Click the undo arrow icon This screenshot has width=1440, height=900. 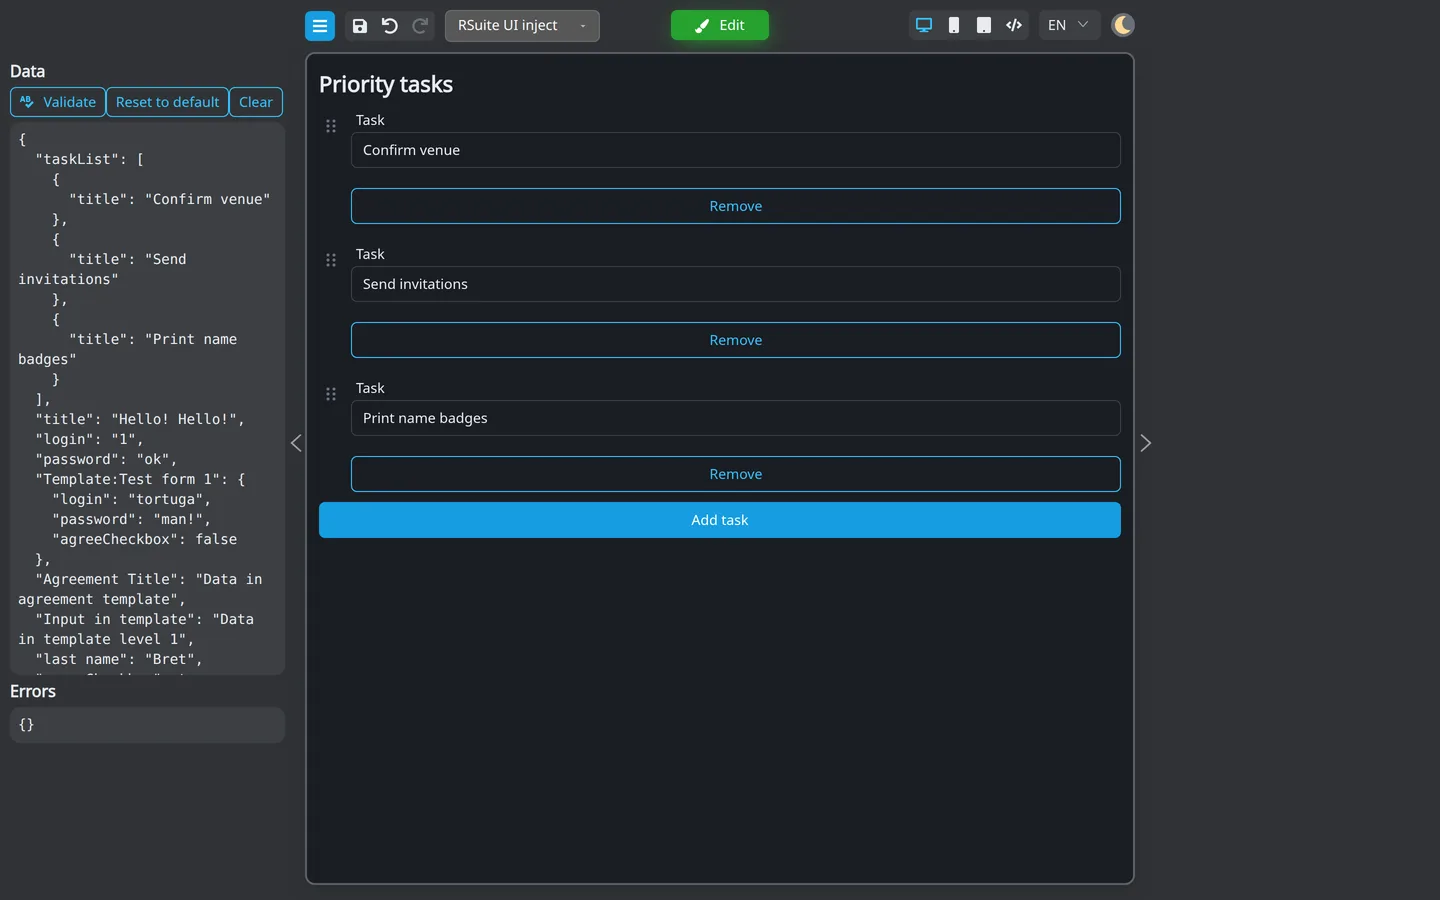(x=390, y=26)
